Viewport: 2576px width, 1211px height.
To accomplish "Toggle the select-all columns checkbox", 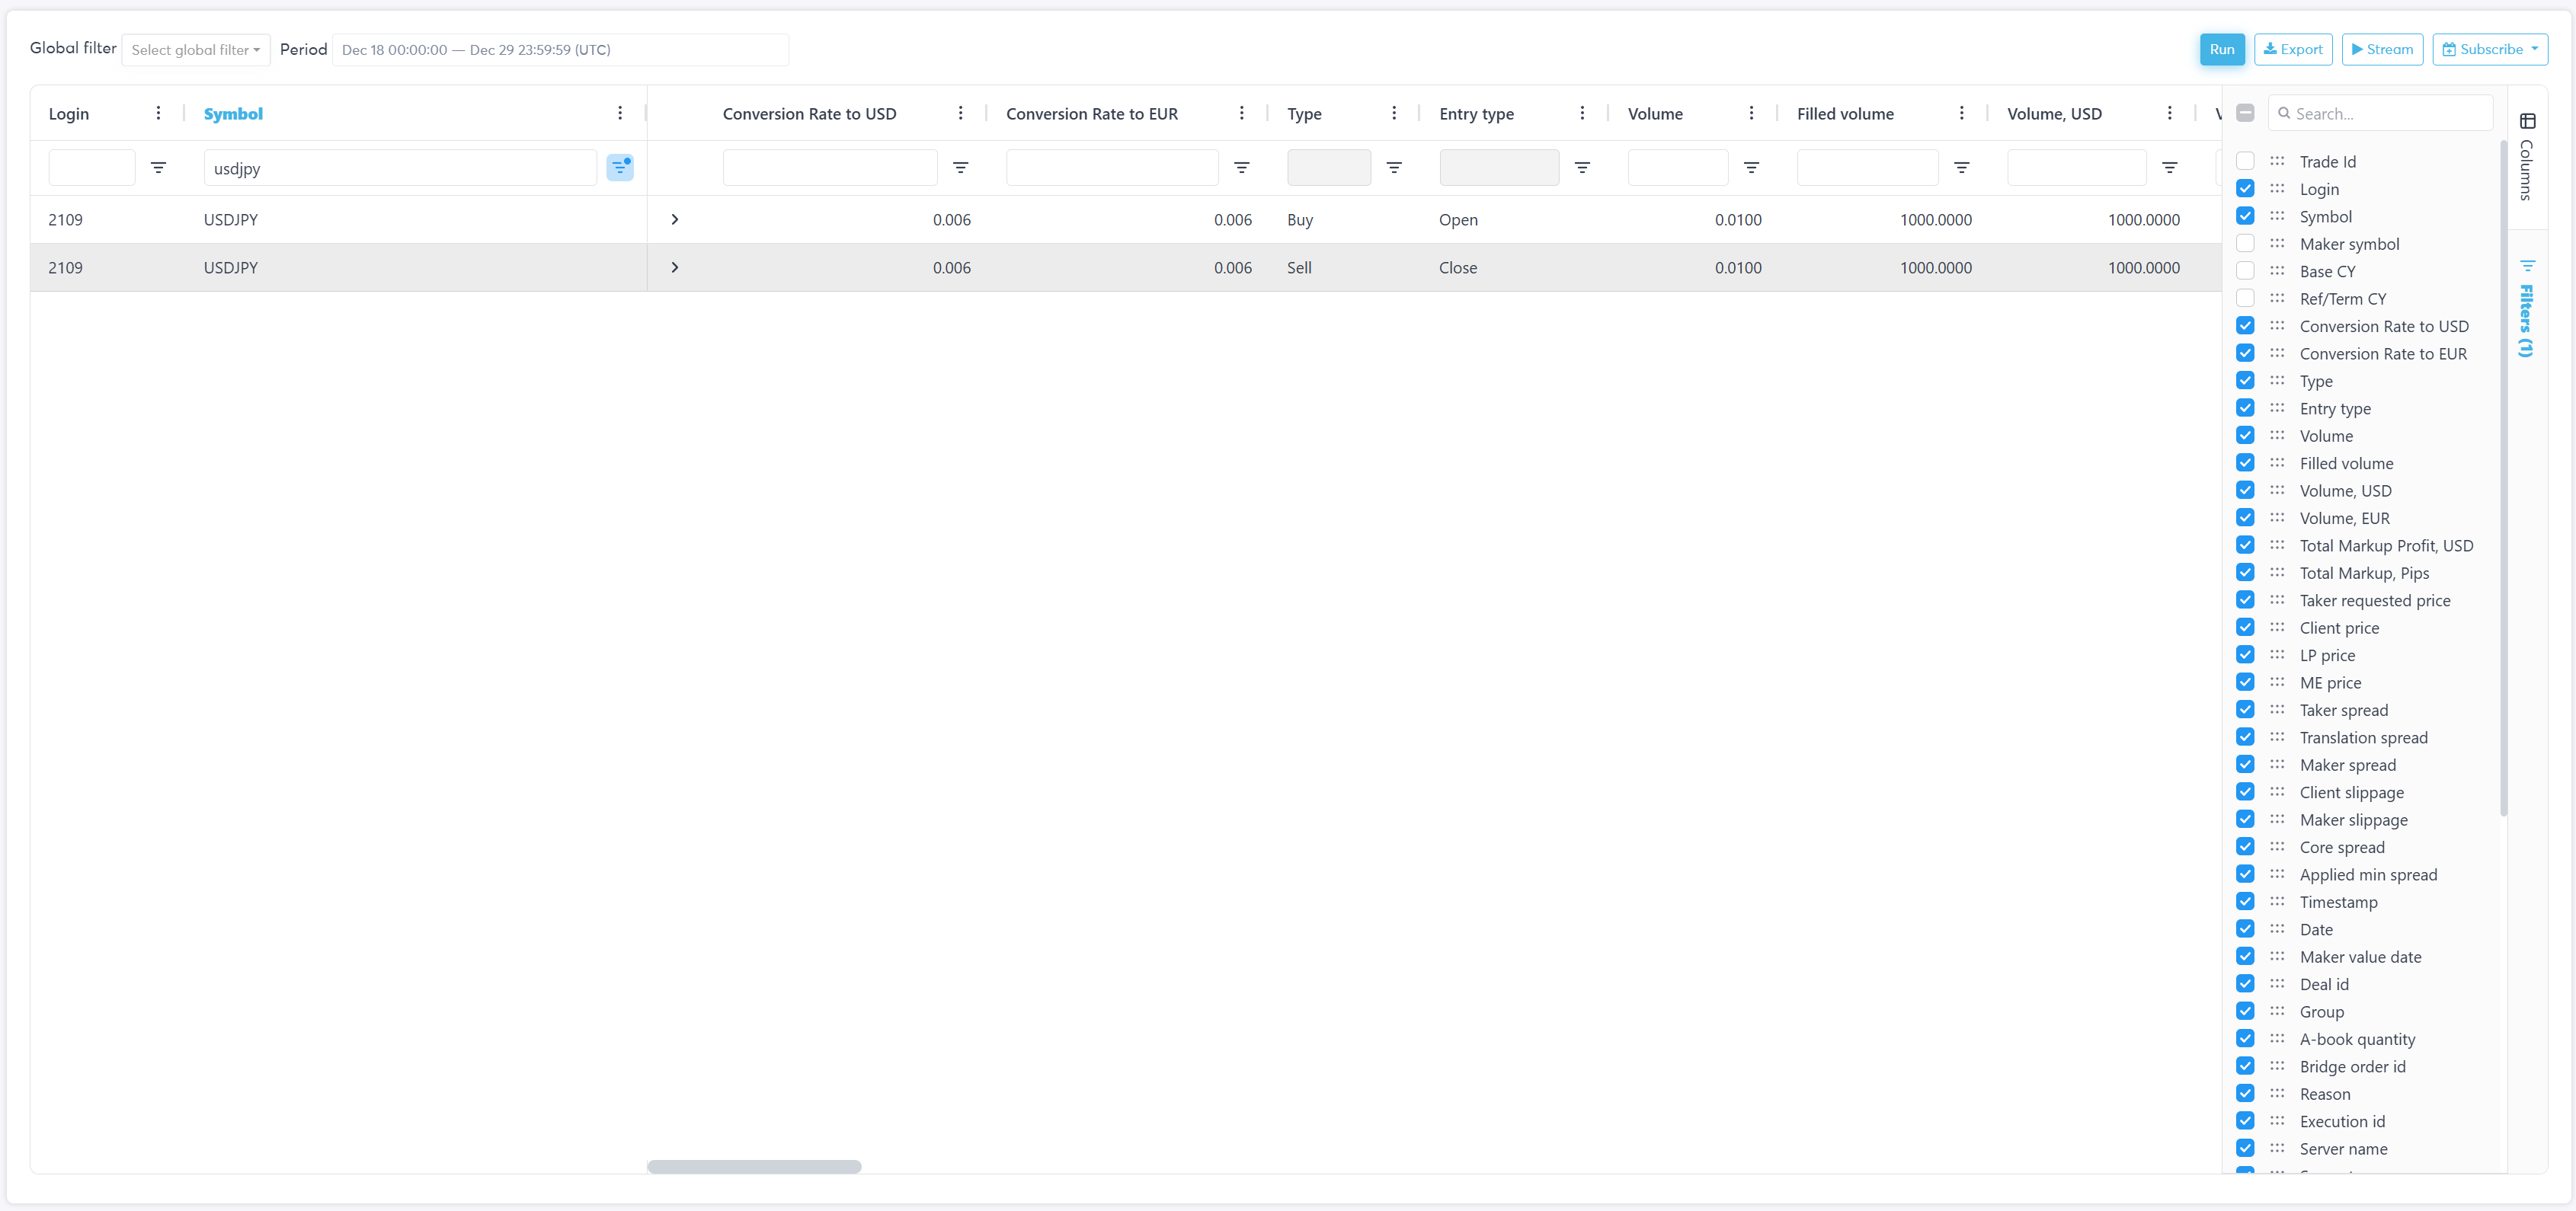I will (2245, 113).
